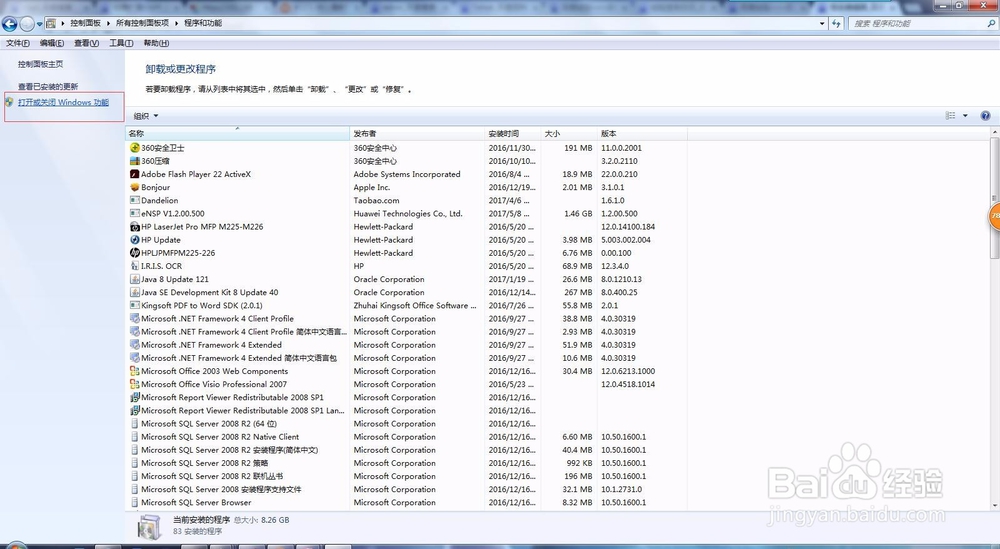Select Microsoft .NET Framework 4 Extended icon

(x=135, y=345)
